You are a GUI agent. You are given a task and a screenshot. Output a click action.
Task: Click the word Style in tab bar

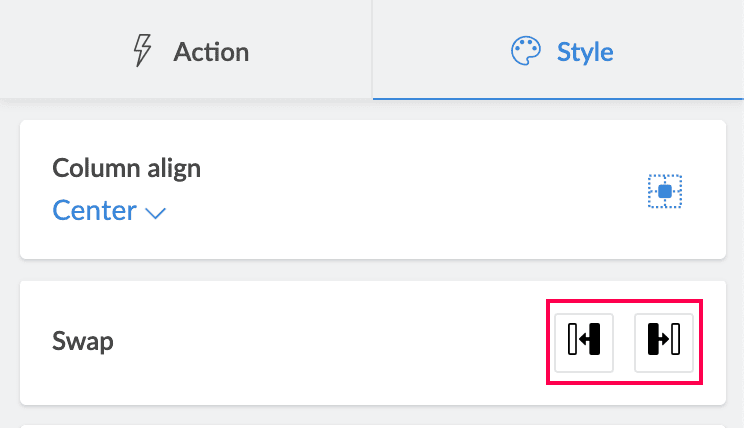pyautogui.click(x=585, y=51)
